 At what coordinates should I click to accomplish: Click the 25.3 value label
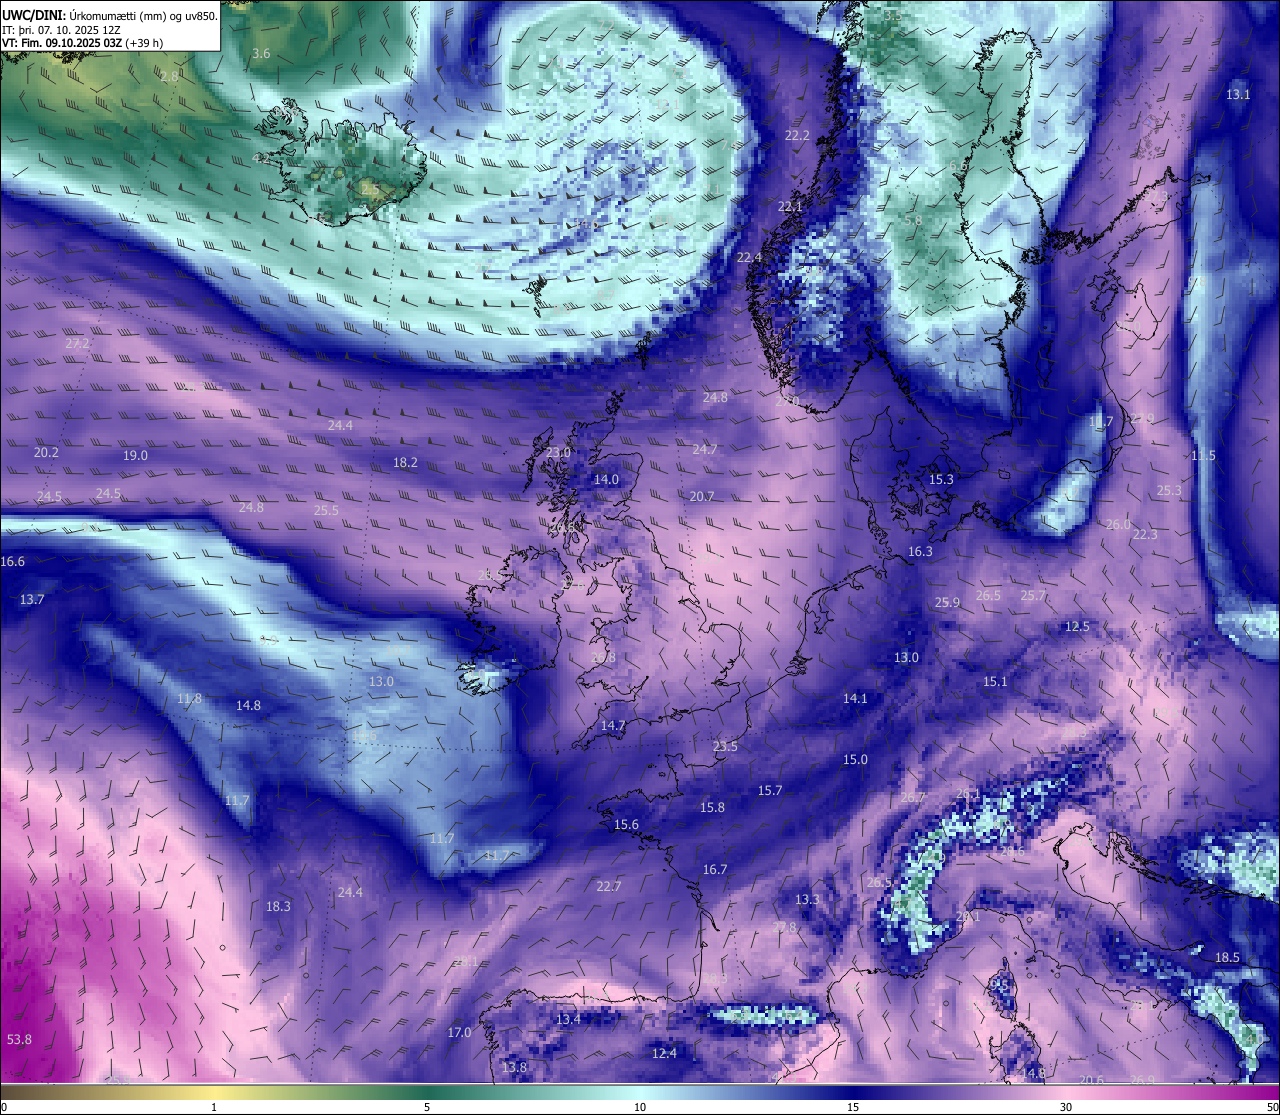pos(1169,490)
